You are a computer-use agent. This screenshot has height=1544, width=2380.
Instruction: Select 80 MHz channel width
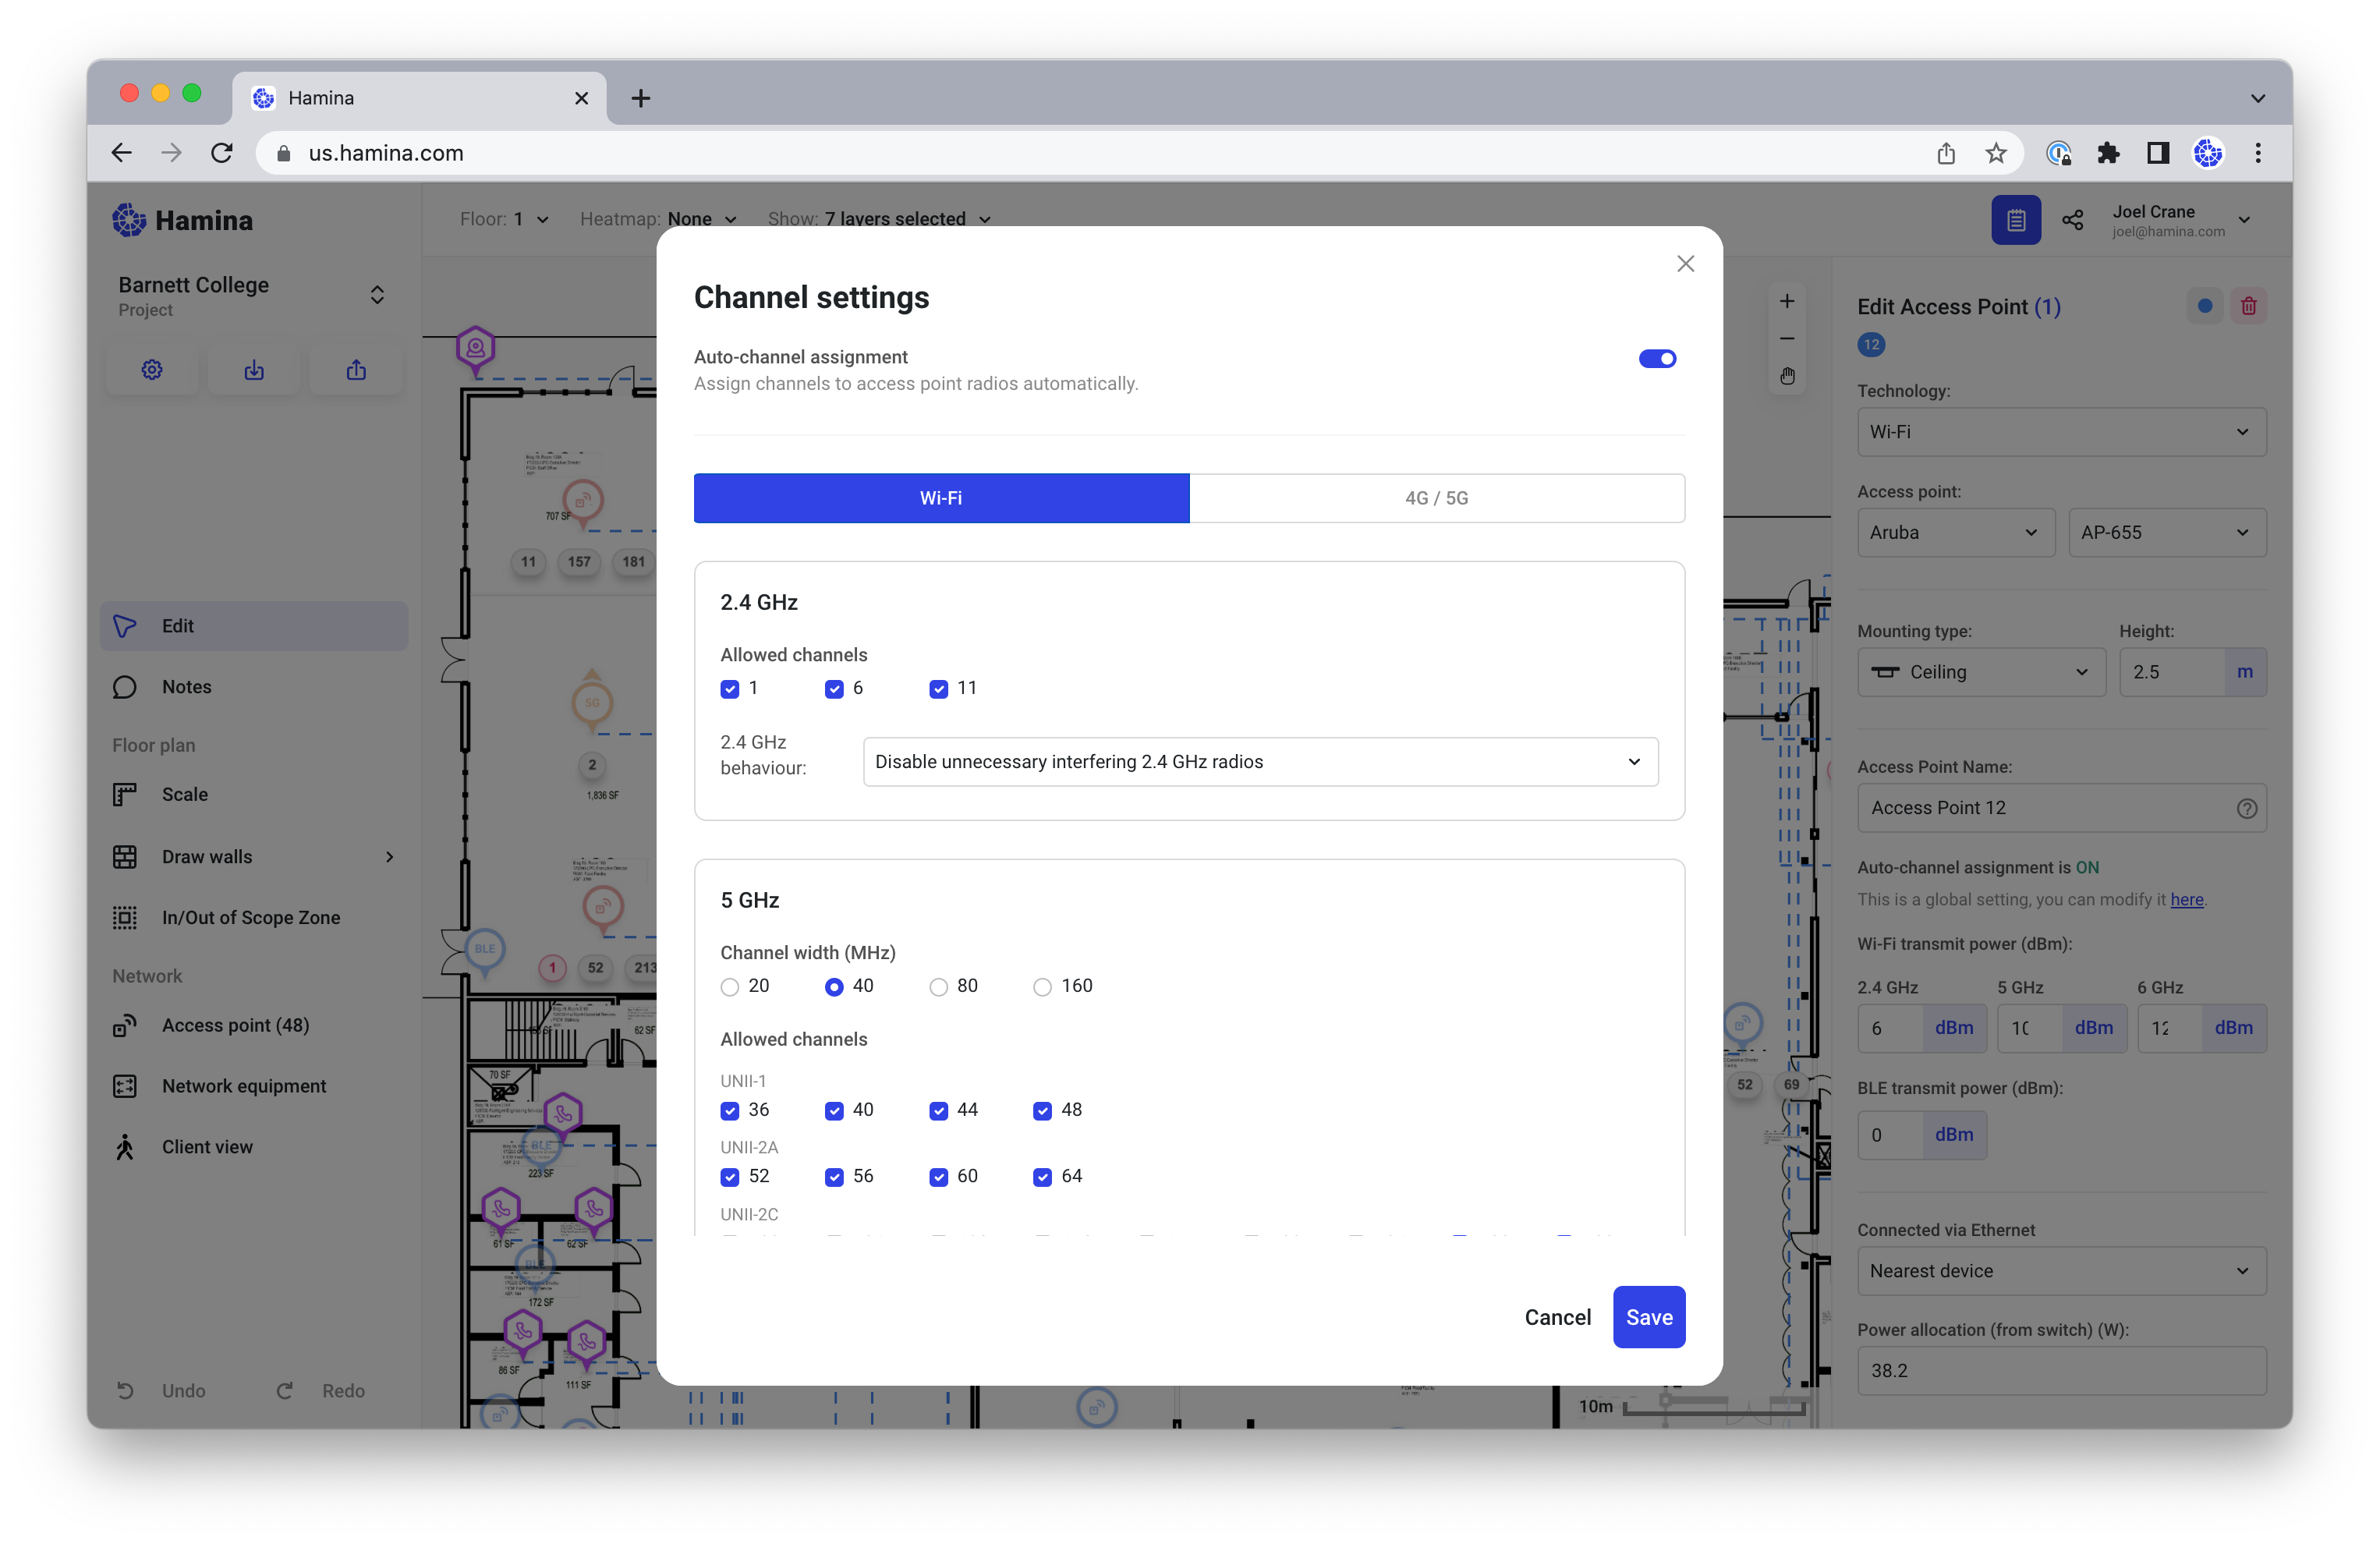point(938,987)
